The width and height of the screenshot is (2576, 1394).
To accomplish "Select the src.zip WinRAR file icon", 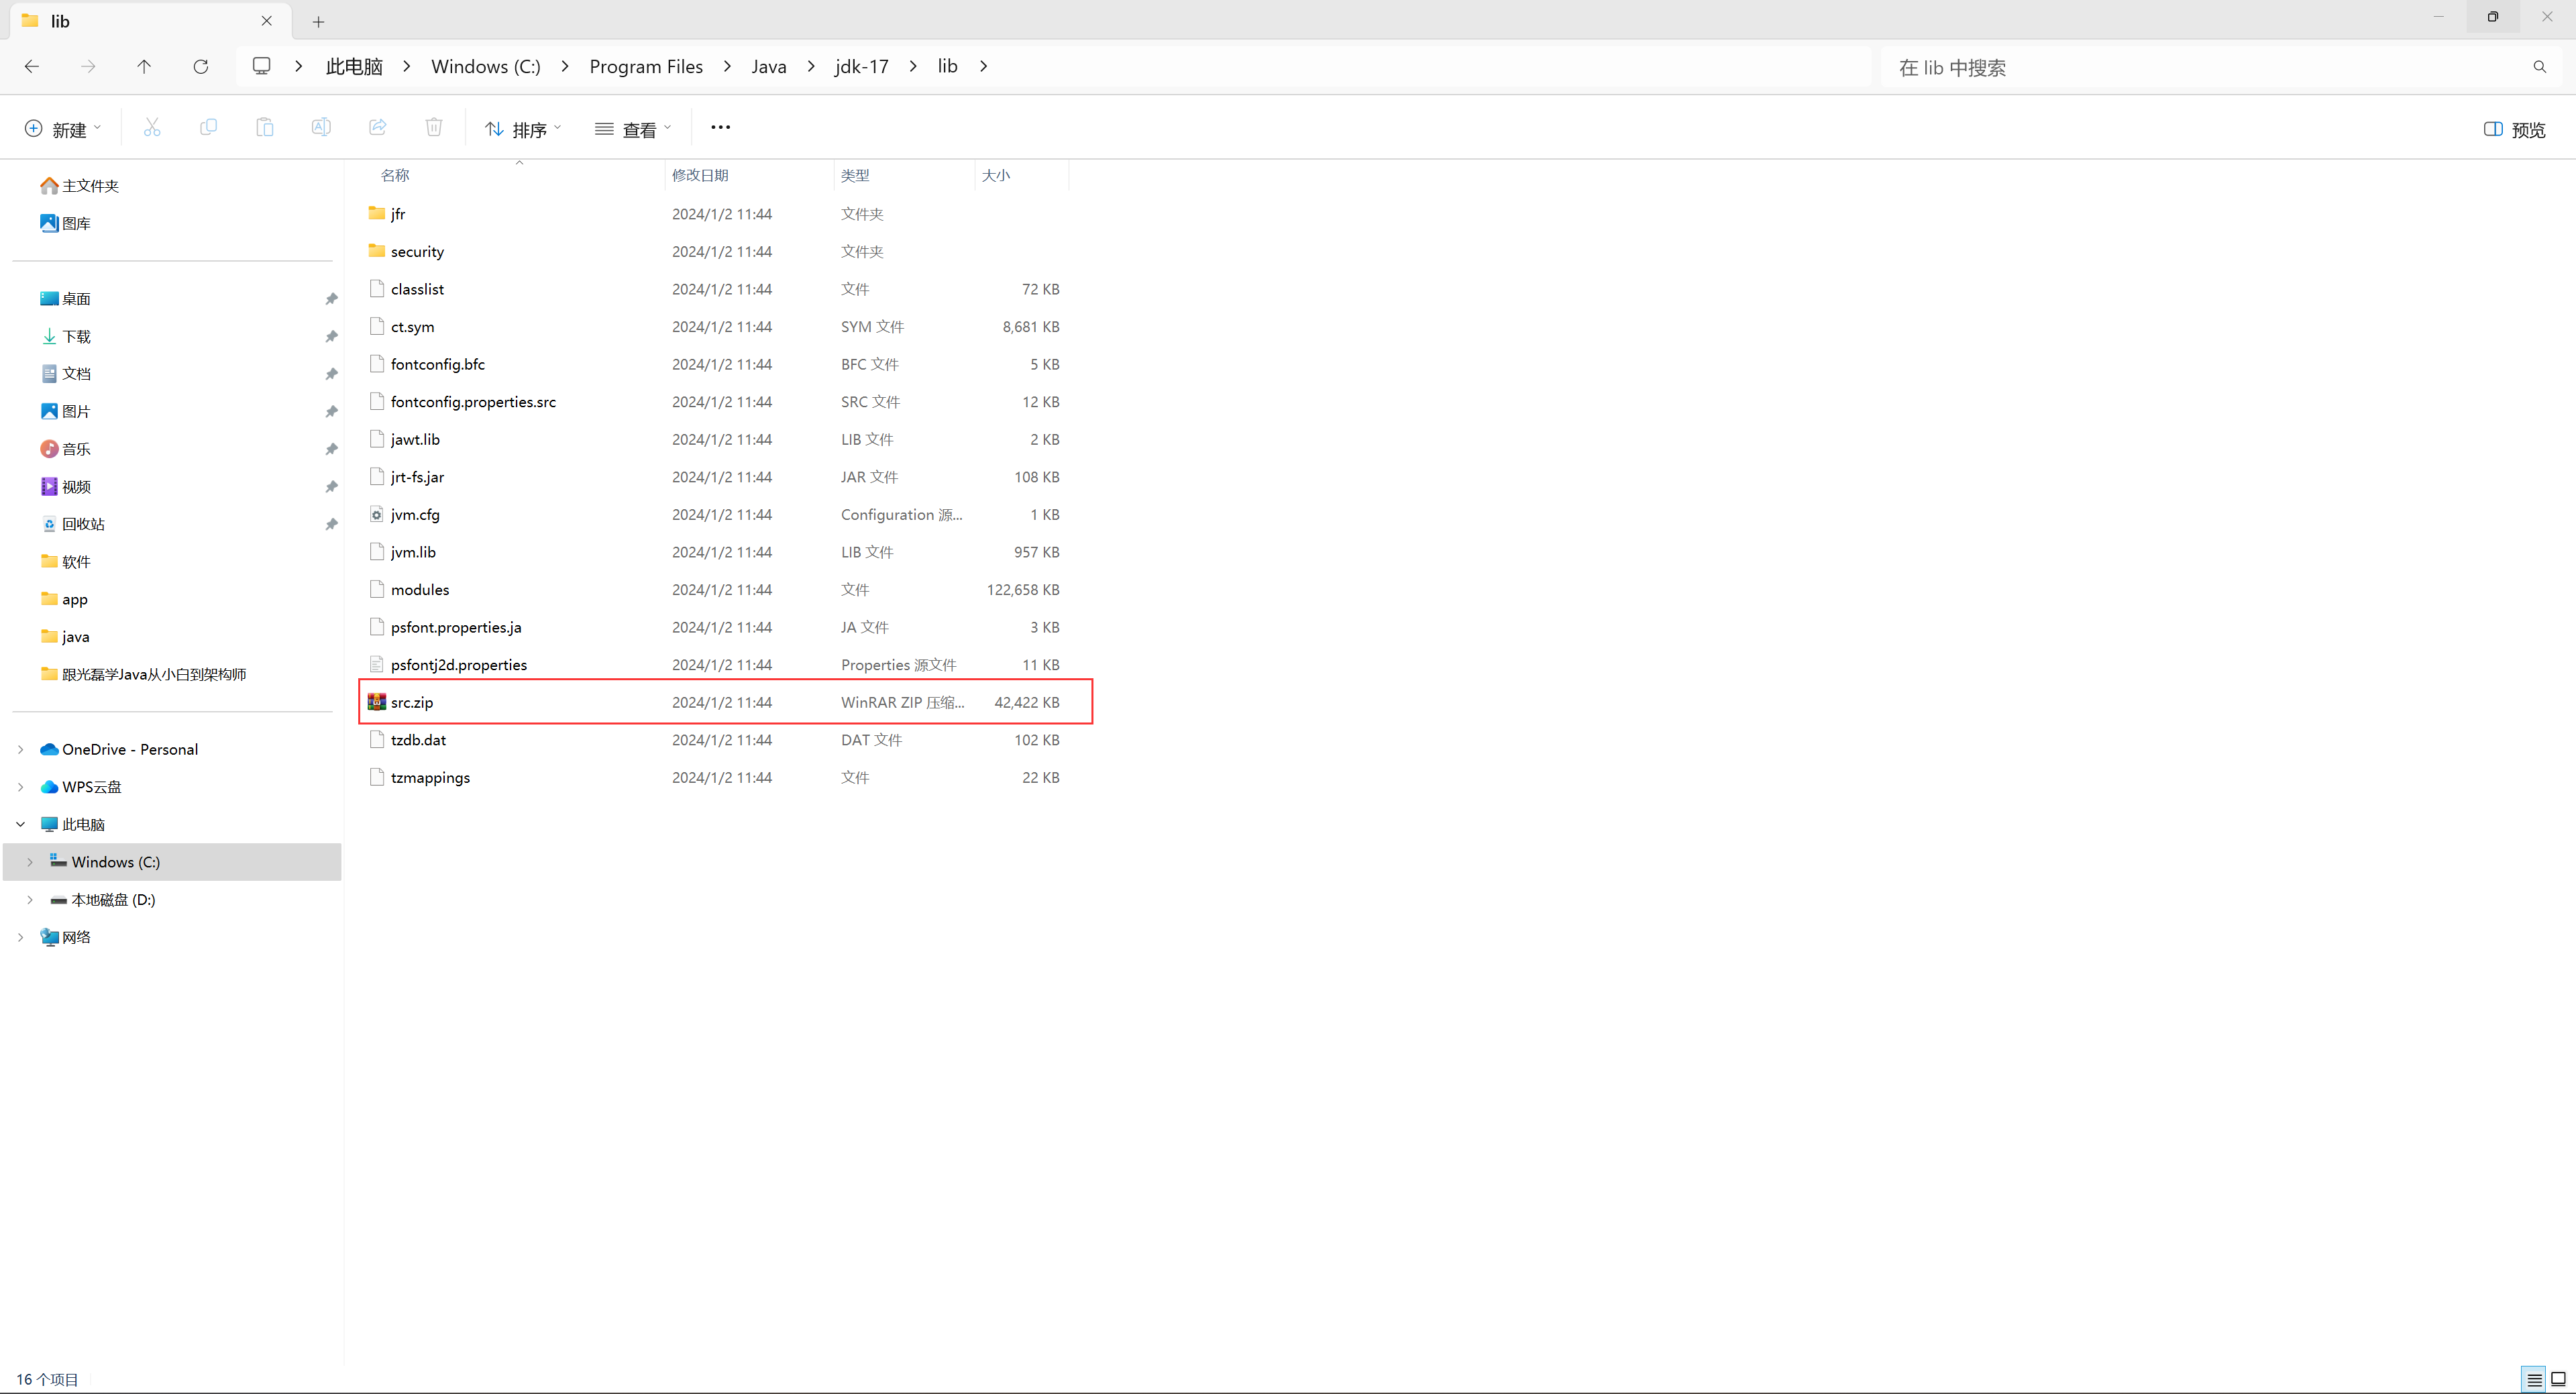I will click(x=377, y=702).
